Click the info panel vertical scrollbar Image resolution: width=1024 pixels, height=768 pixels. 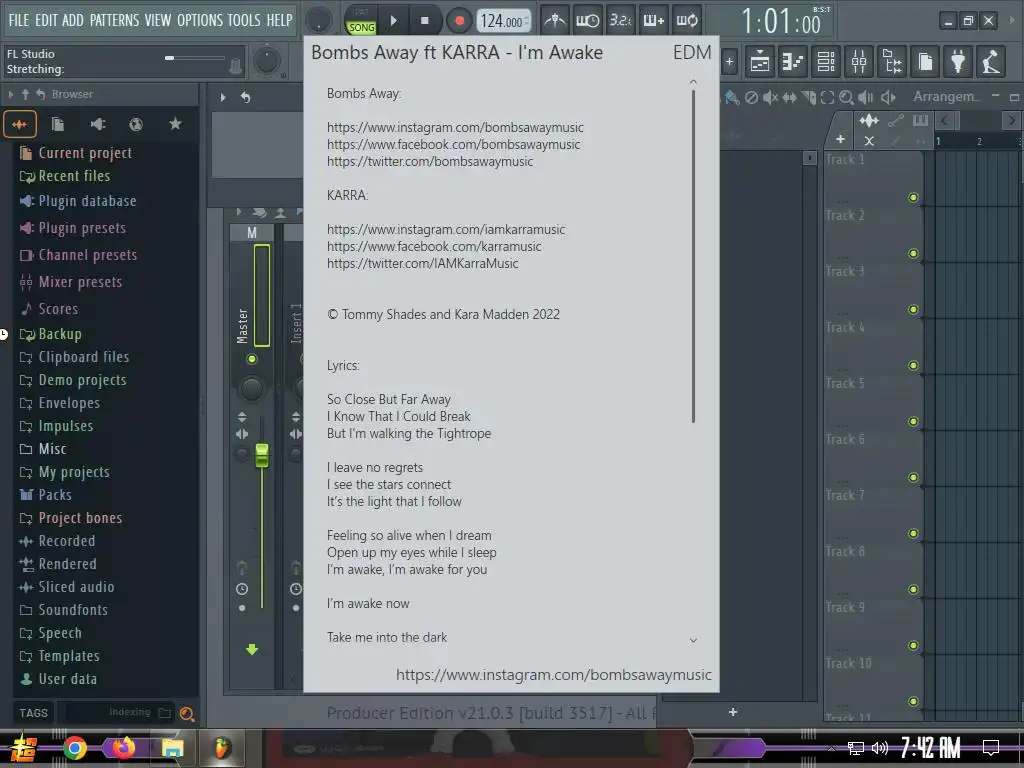pos(693,257)
